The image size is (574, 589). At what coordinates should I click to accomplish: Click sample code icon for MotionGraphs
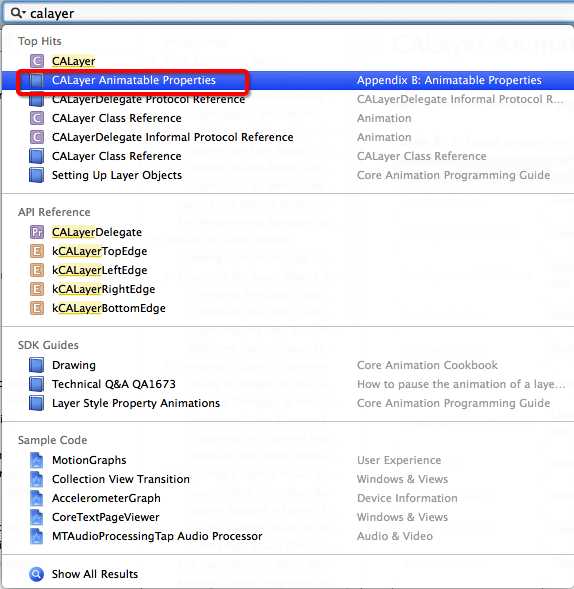pos(37,460)
